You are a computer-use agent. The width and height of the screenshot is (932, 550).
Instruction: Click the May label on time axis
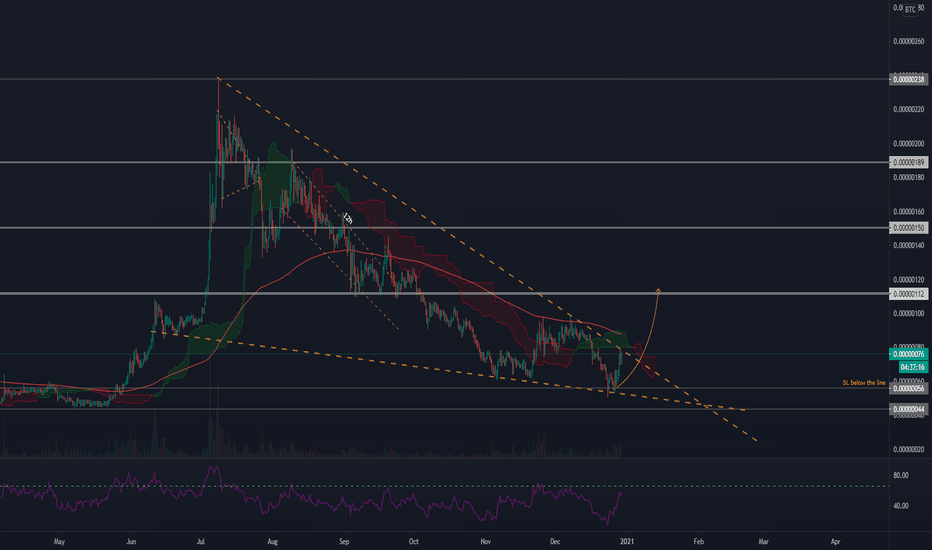pos(59,542)
